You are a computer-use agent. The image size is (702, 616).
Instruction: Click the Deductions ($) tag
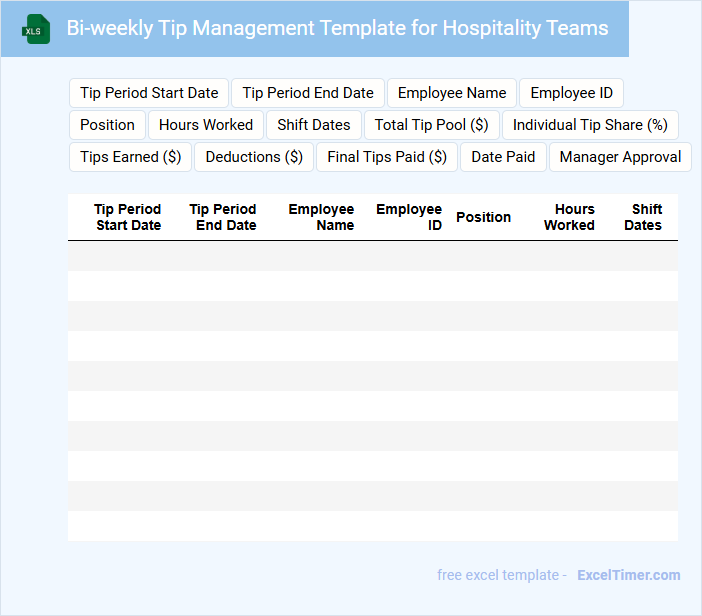point(254,157)
